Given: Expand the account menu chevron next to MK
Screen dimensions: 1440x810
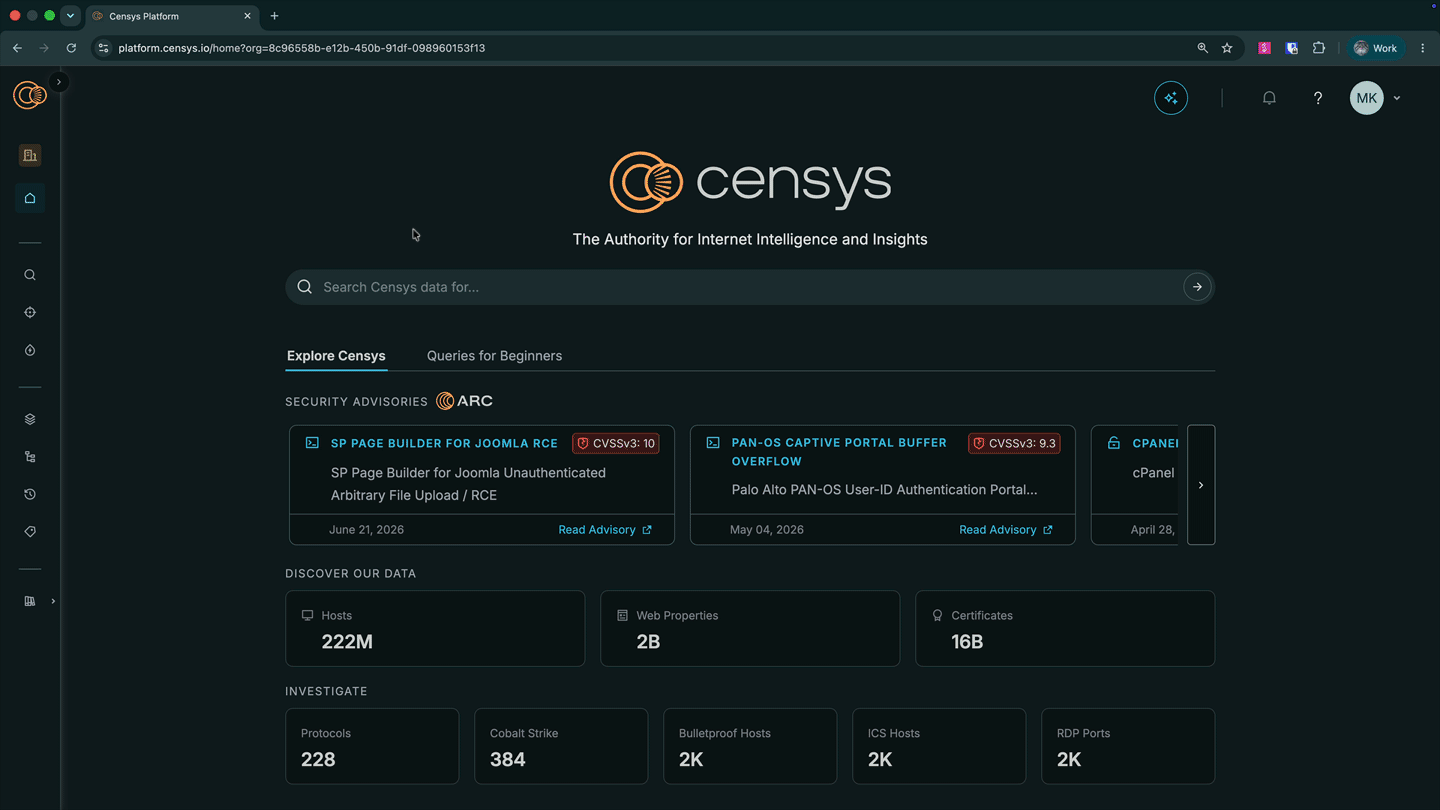Looking at the screenshot, I should click(1397, 98).
